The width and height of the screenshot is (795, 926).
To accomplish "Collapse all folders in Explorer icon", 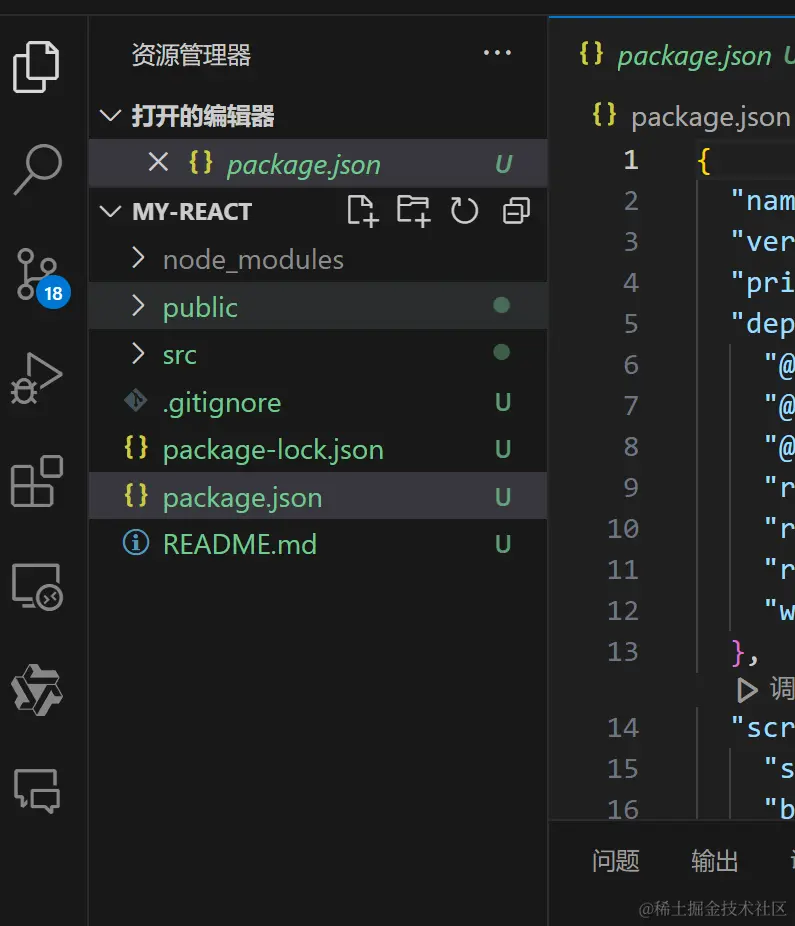I will 513,211.
